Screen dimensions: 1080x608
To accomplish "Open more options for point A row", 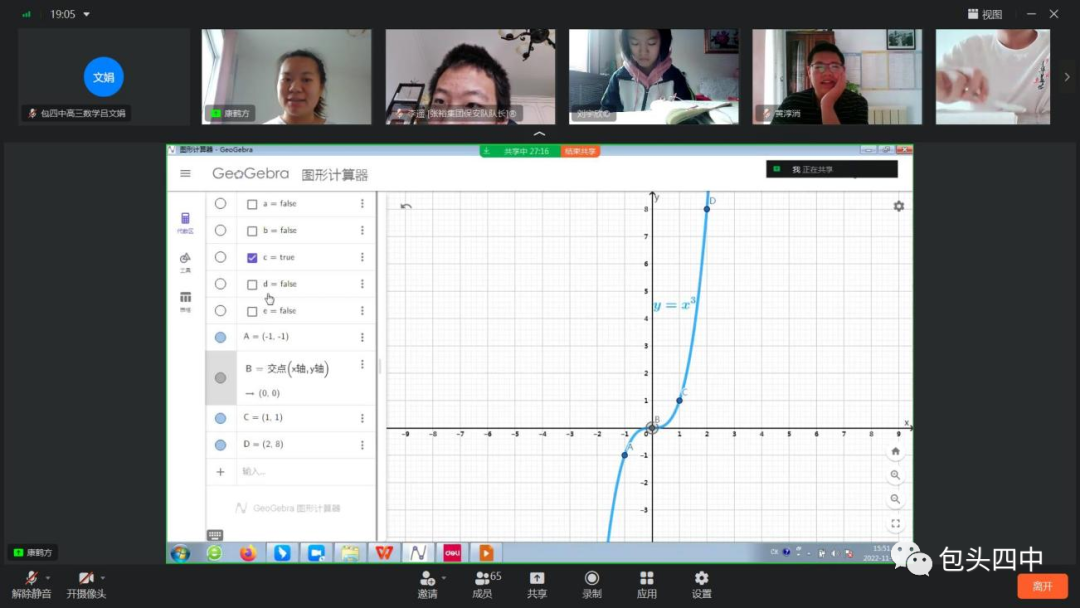I will pos(362,337).
